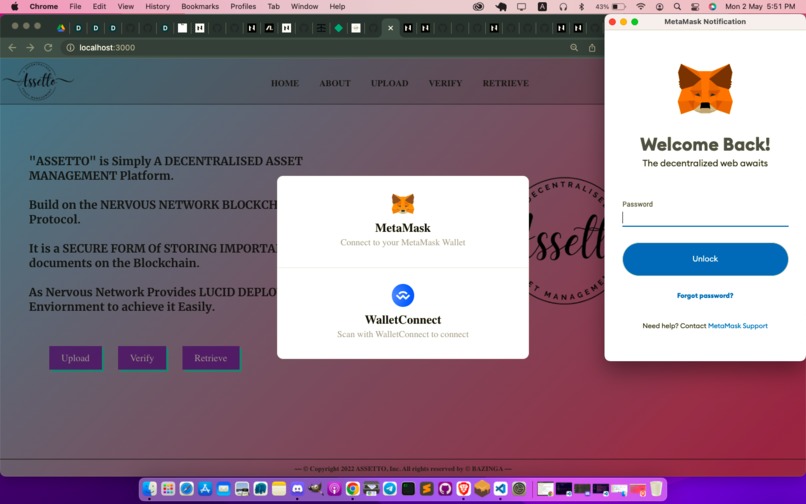Open the Apple menu
Image resolution: width=806 pixels, height=504 pixels.
[14, 6]
